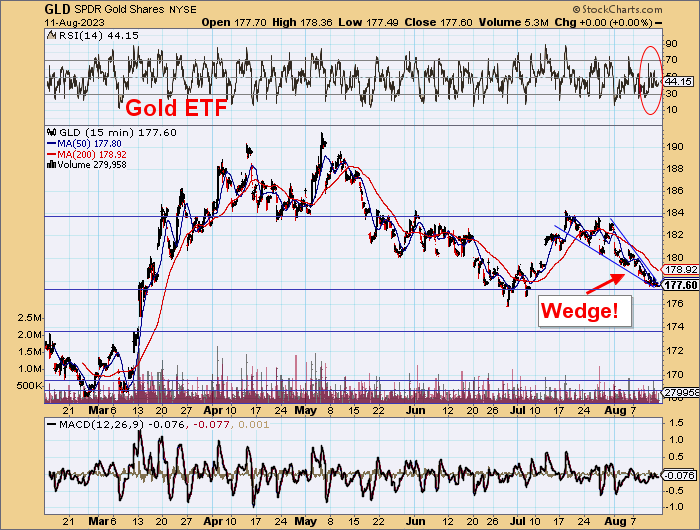
Task: Click the -1.0 level on MACD axis
Action: pyautogui.click(x=674, y=507)
